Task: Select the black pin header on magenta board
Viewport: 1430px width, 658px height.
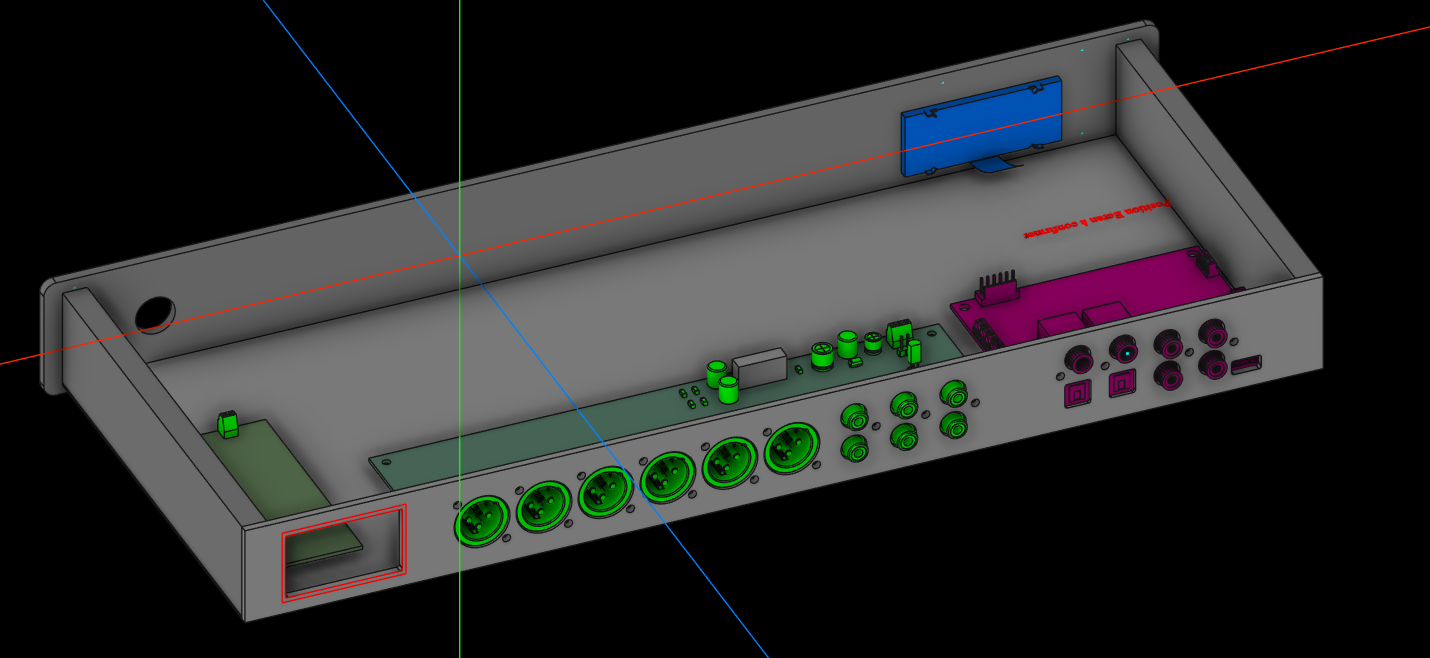Action: click(996, 287)
